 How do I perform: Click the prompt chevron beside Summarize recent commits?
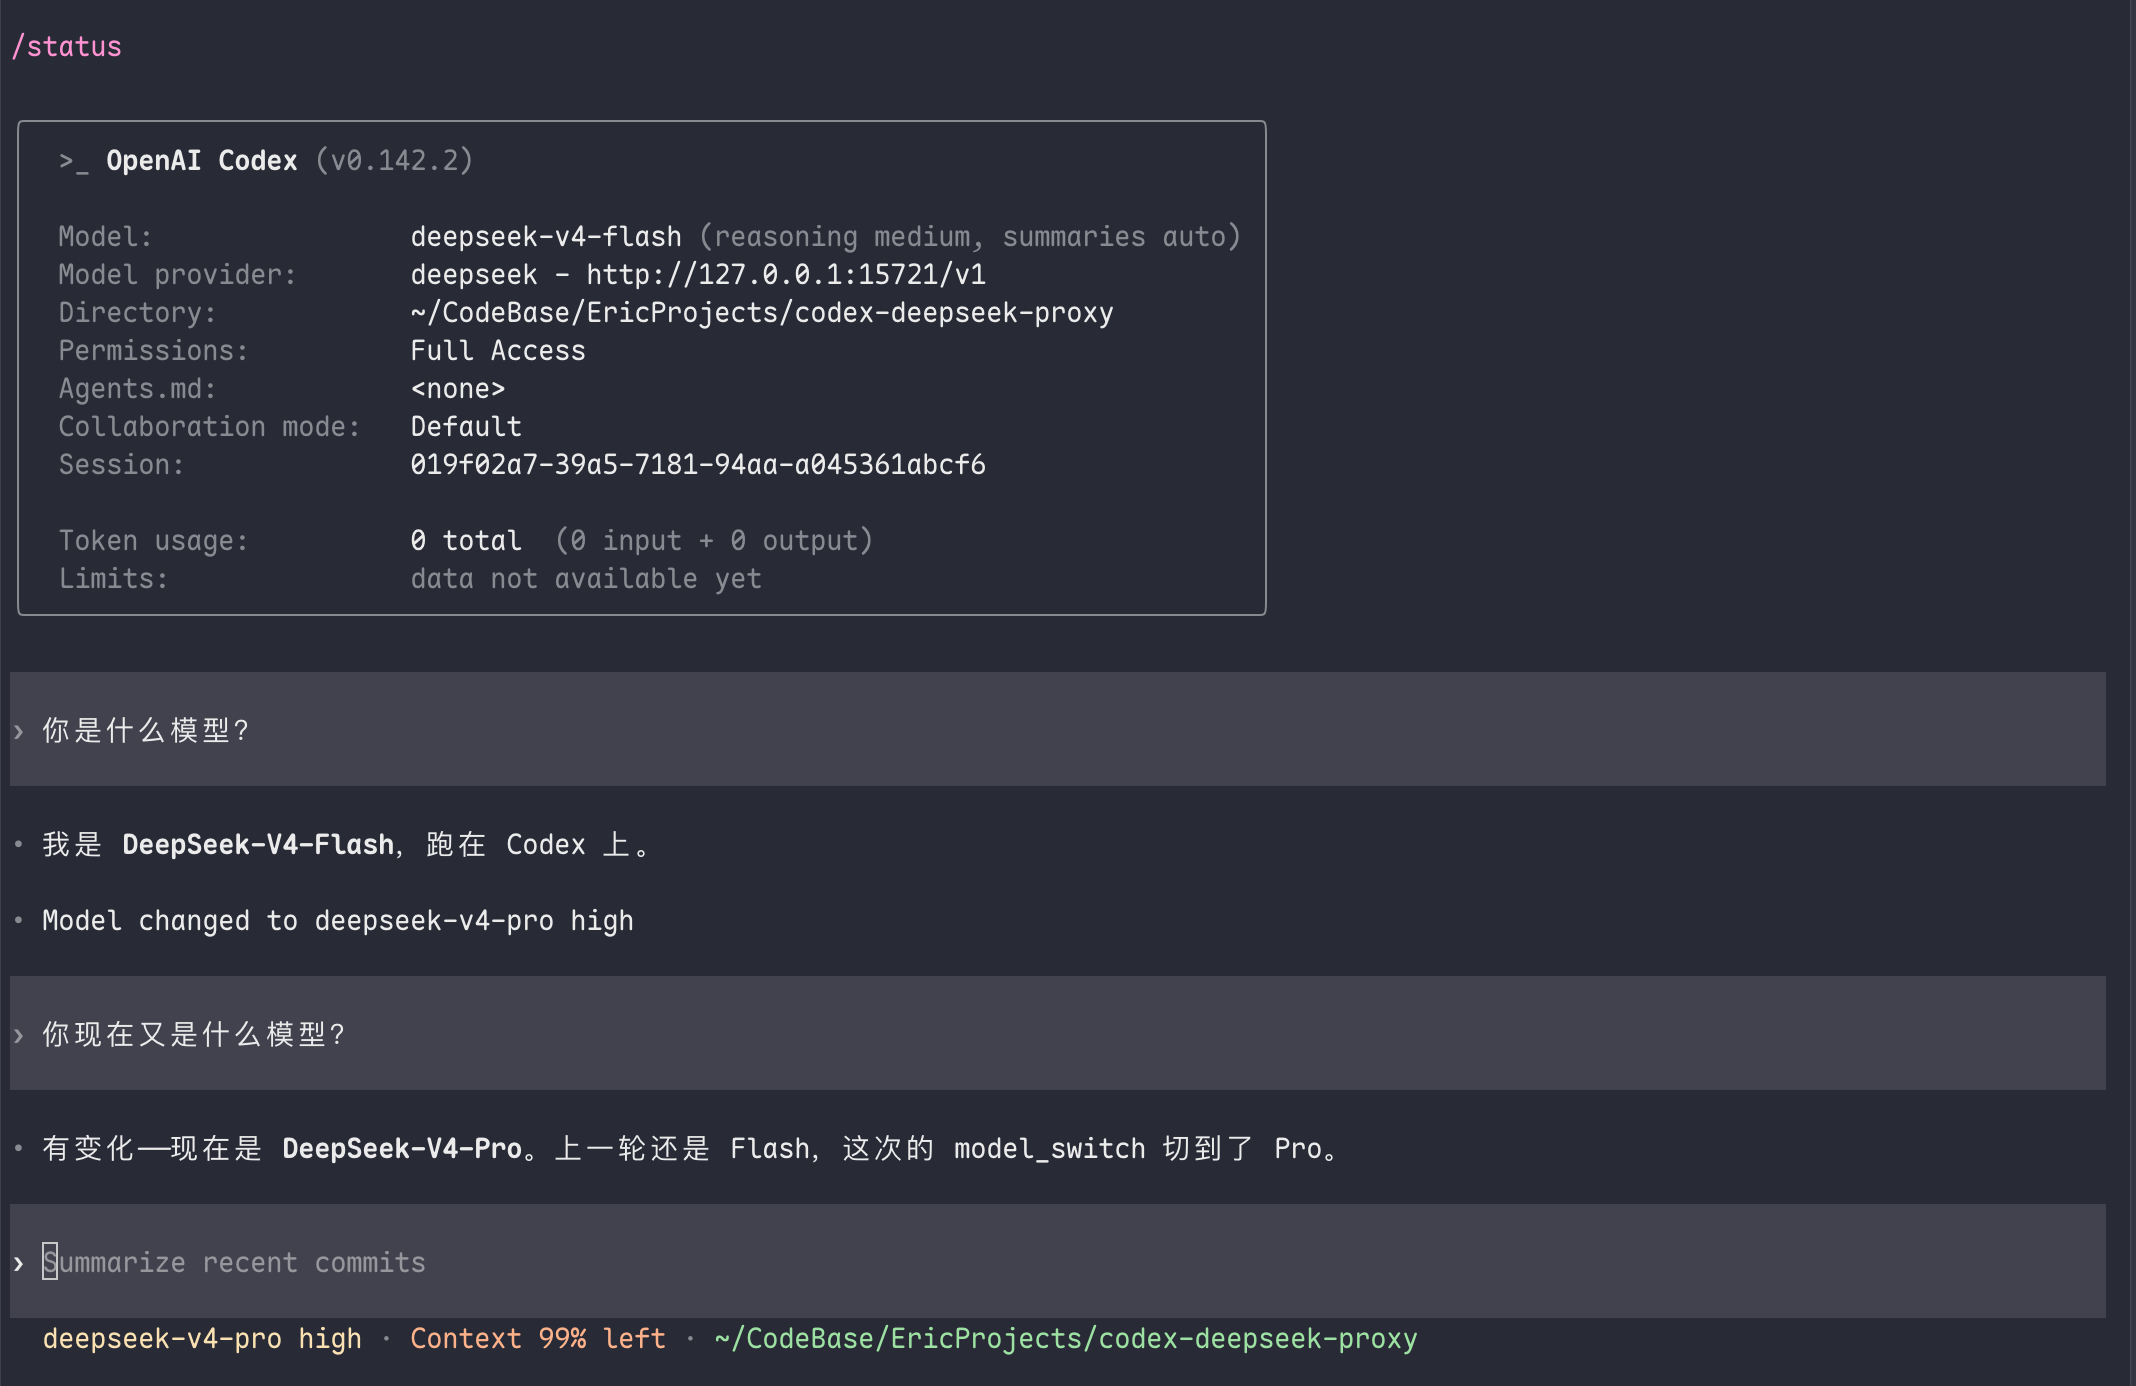(x=18, y=1263)
